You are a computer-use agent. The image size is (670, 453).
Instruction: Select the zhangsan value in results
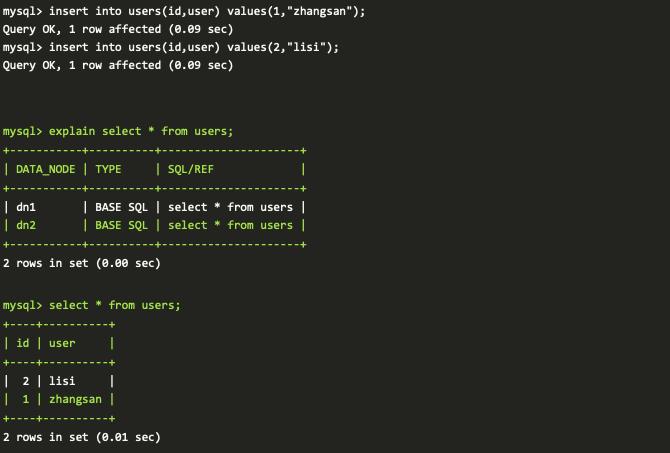pyautogui.click(x=75, y=399)
